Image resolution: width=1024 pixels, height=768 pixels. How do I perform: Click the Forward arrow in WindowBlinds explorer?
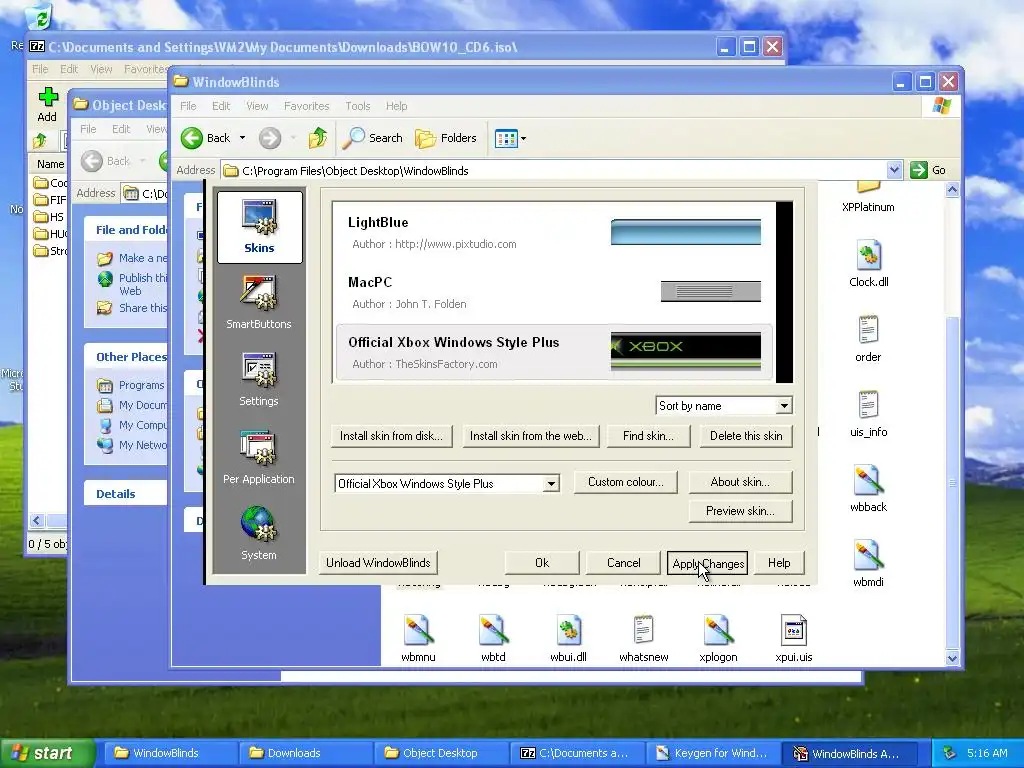[270, 138]
